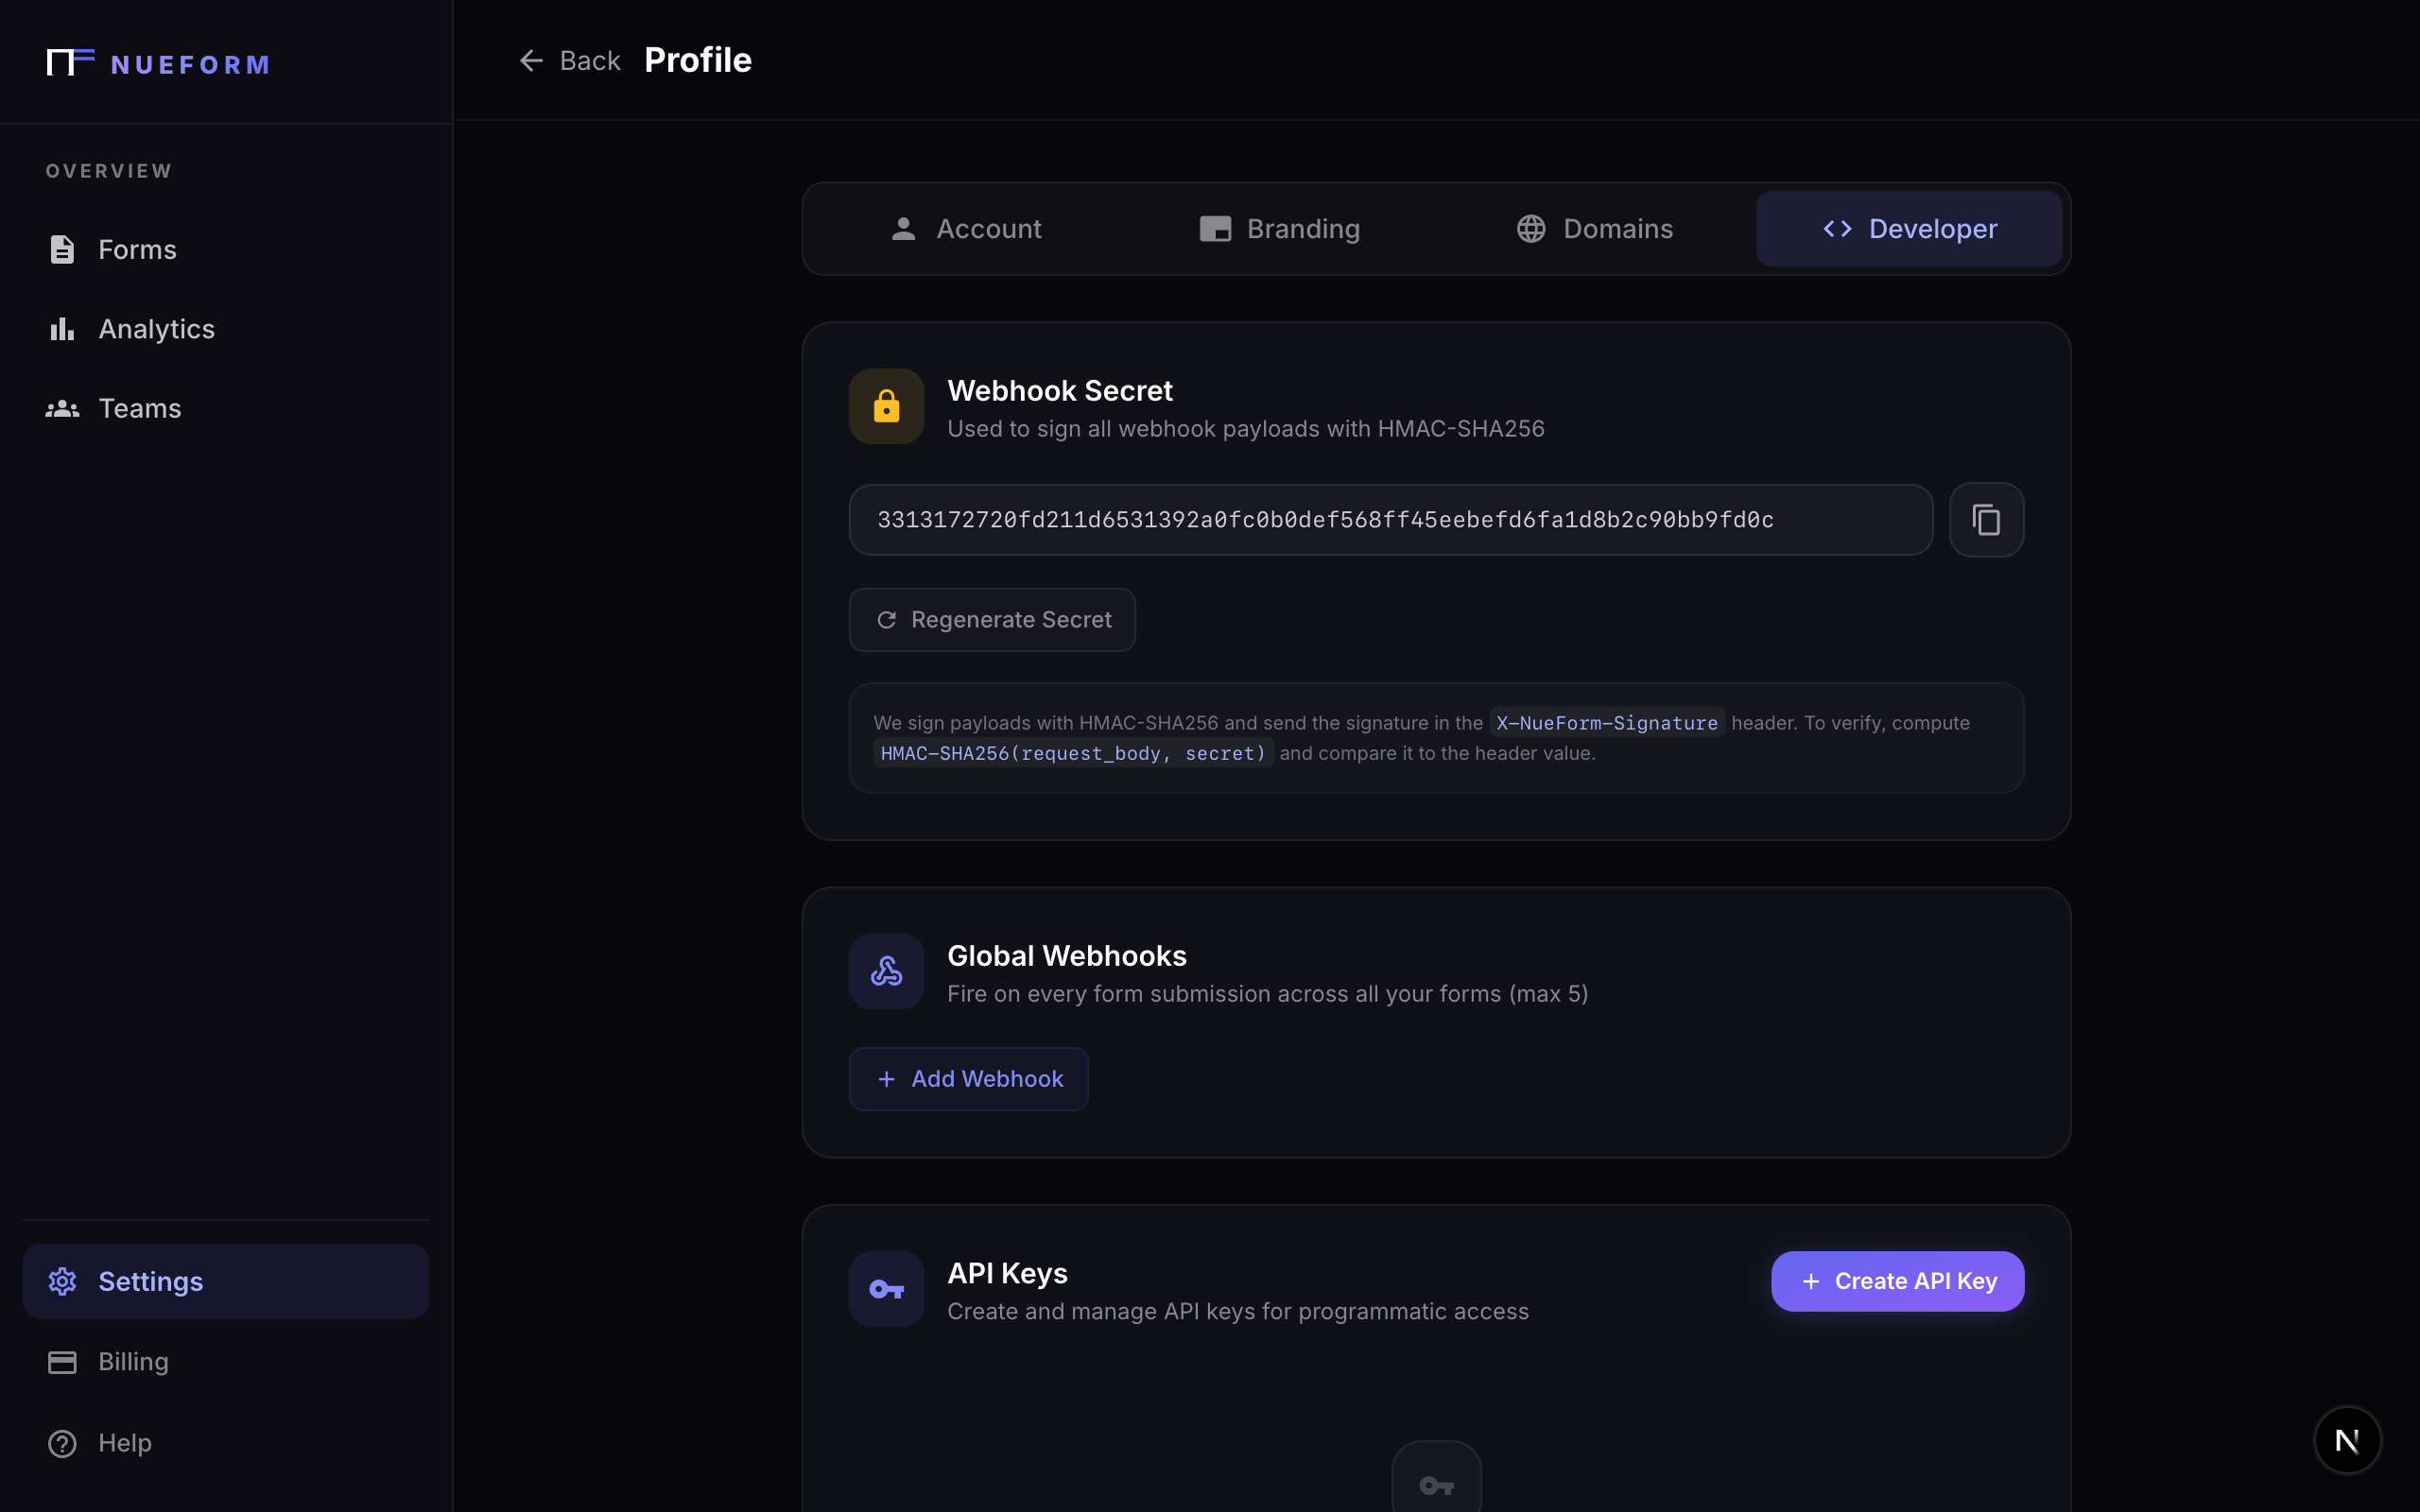Copy the webhook secret to clipboard

(1986, 520)
